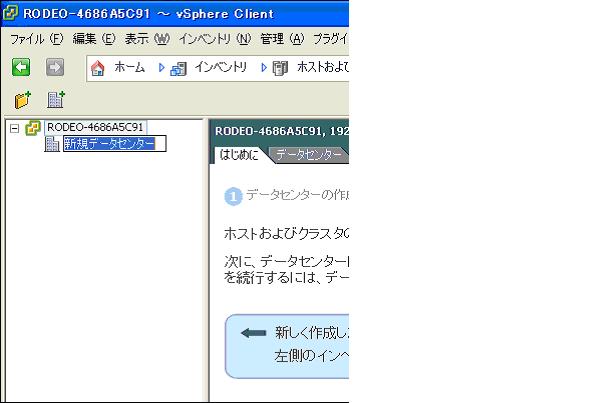Expand the arrow after ホーム breadcrumb
Image resolution: width=612 pixels, height=403 pixels.
click(161, 68)
